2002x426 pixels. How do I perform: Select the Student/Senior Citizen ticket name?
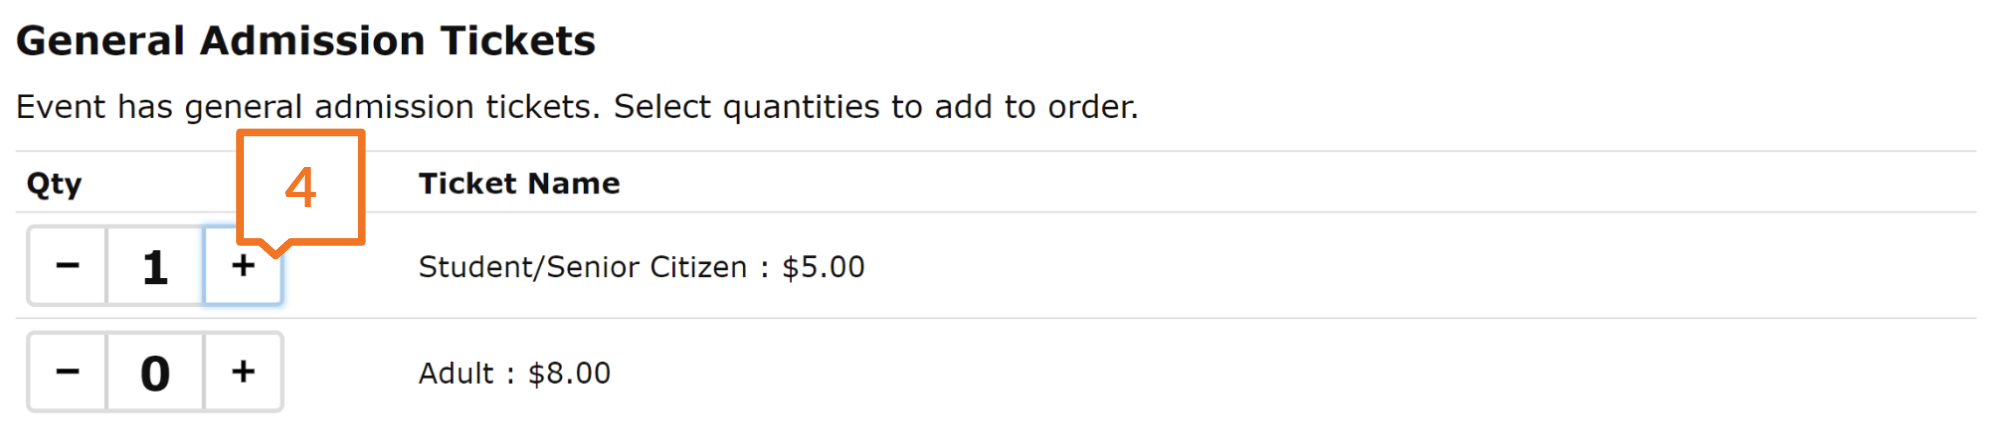pyautogui.click(x=582, y=267)
